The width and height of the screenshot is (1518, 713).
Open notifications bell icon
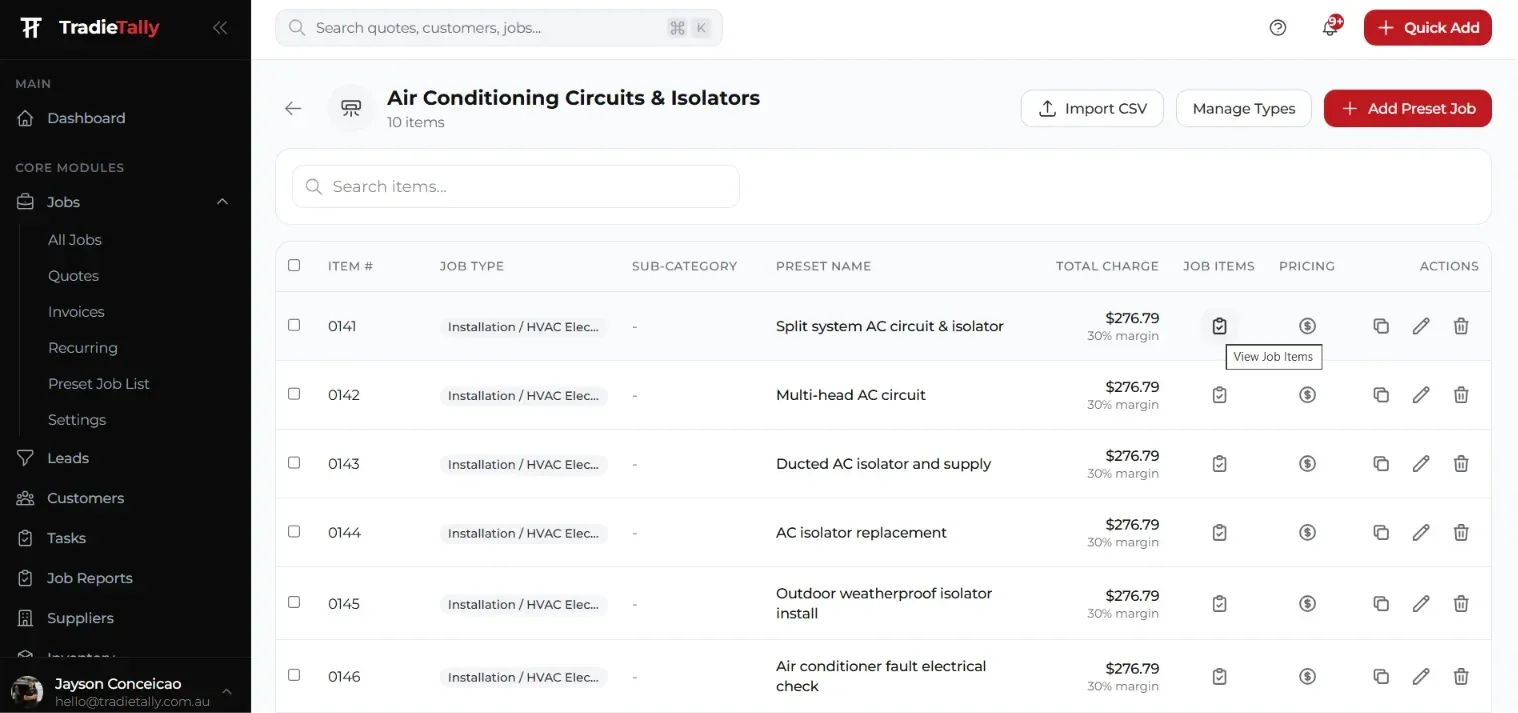(x=1330, y=28)
